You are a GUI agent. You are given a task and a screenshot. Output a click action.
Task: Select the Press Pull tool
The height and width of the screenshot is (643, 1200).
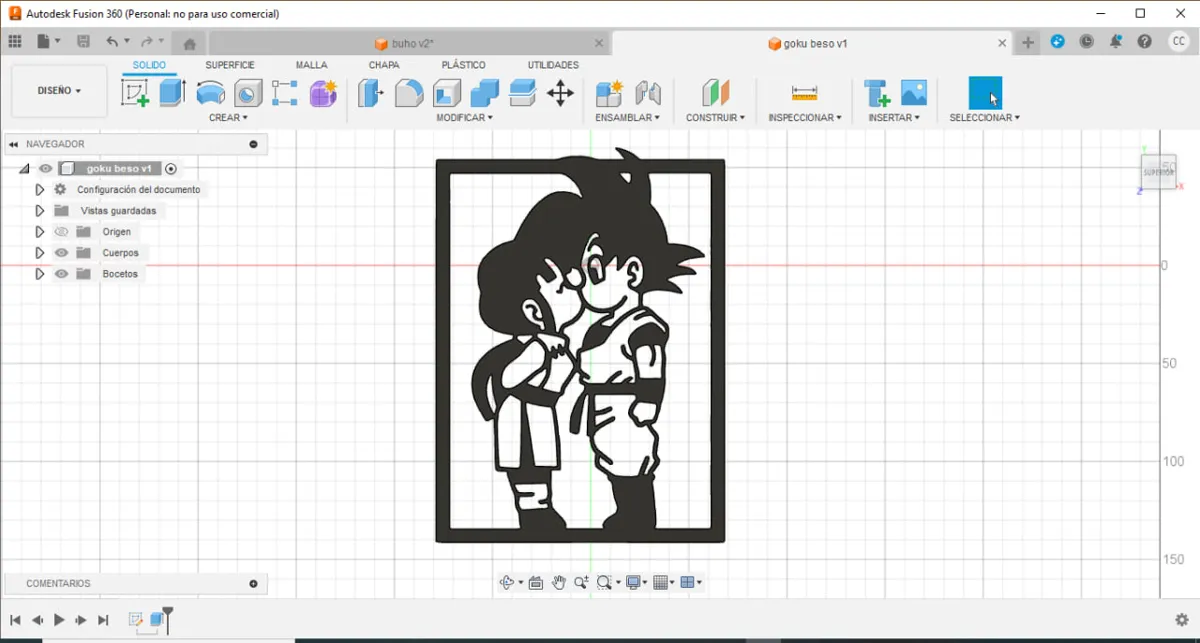click(371, 93)
